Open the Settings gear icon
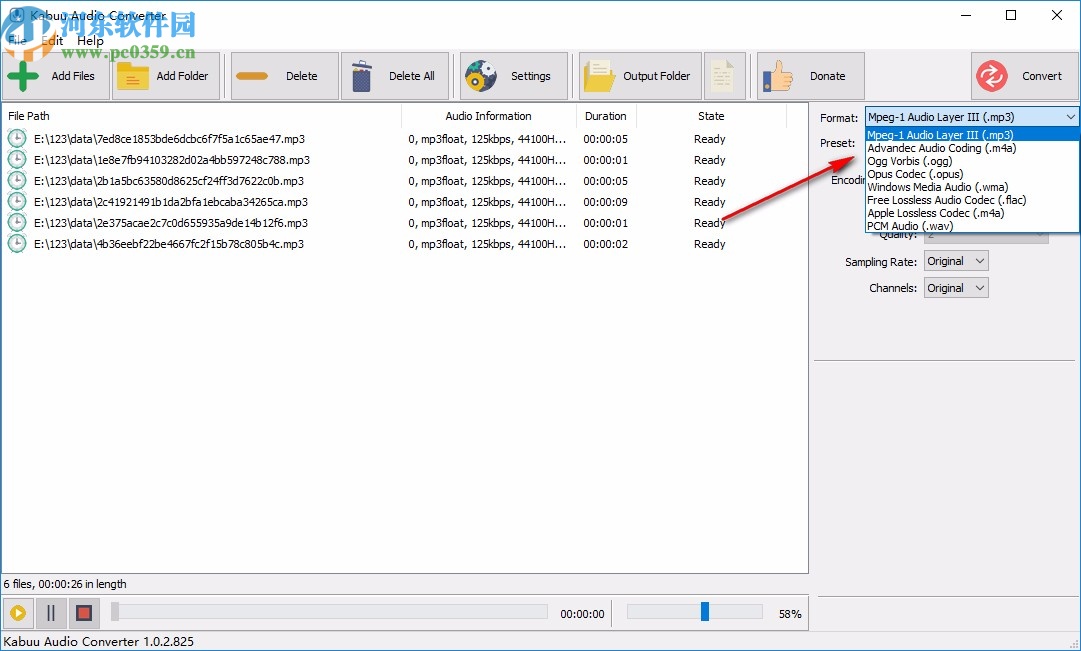Screen dimensions: 1081x651 click(x=482, y=75)
